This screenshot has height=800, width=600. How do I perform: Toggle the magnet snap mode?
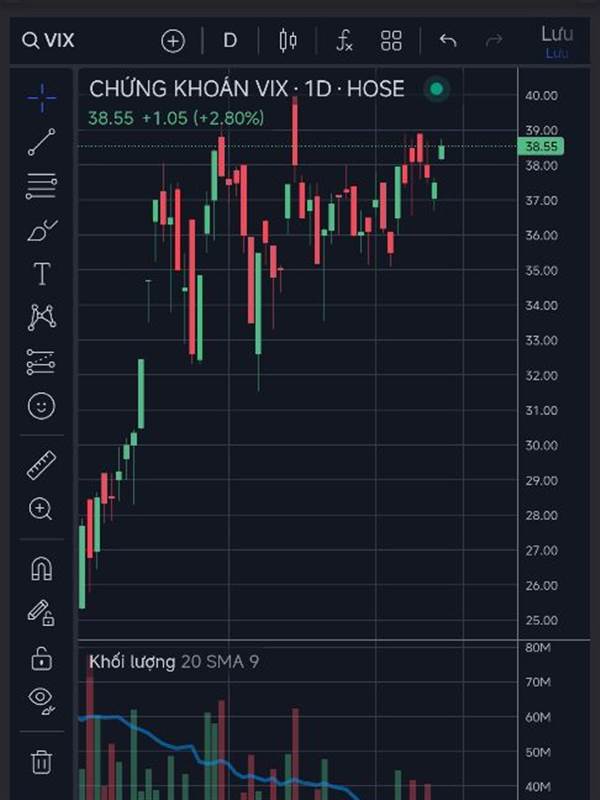[x=42, y=568]
